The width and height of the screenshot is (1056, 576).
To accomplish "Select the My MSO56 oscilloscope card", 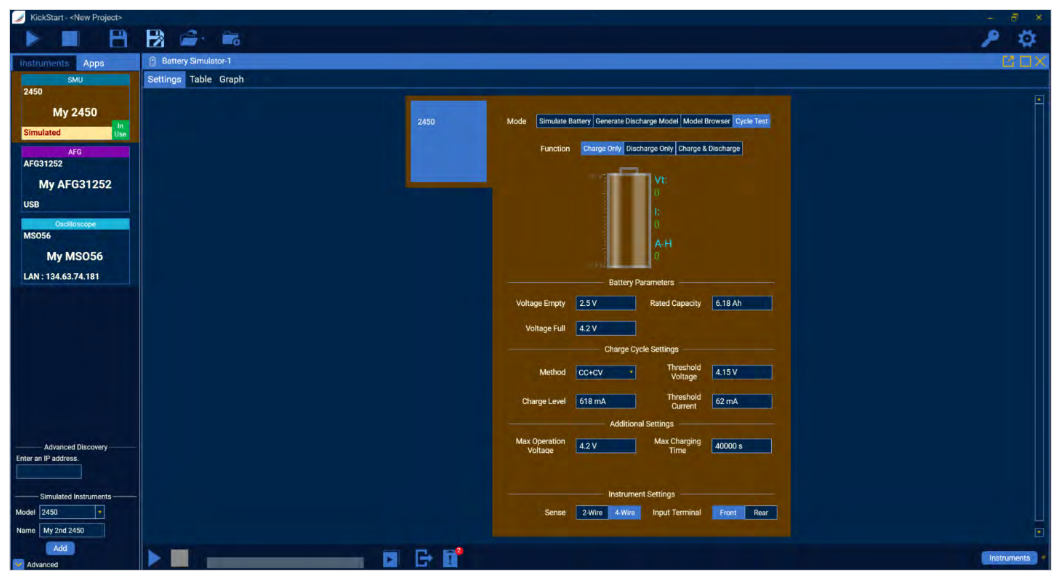I will [75, 251].
